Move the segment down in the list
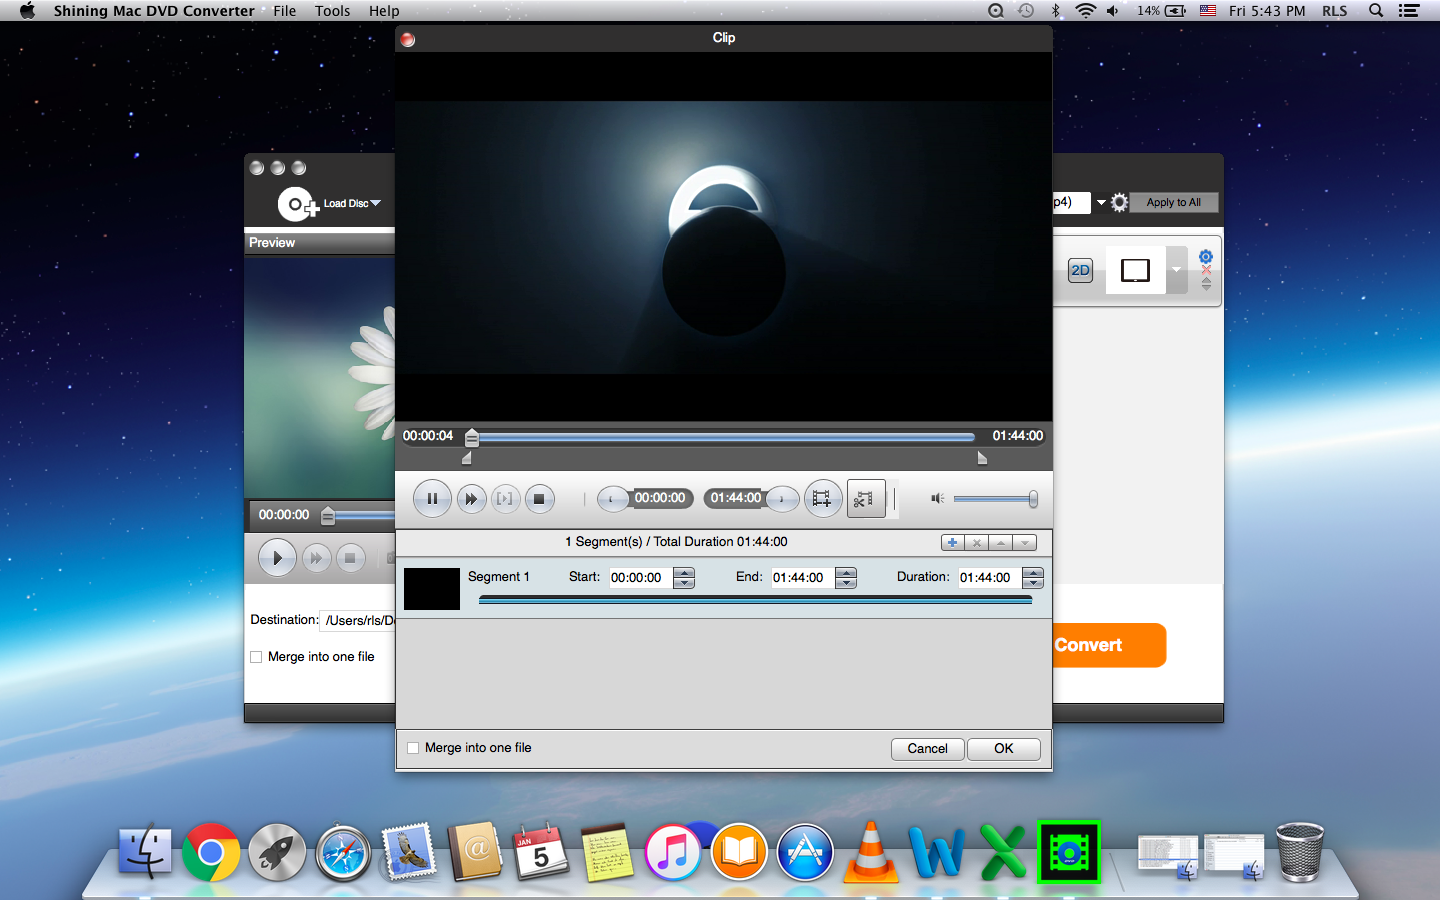1440x900 pixels. tap(1025, 542)
